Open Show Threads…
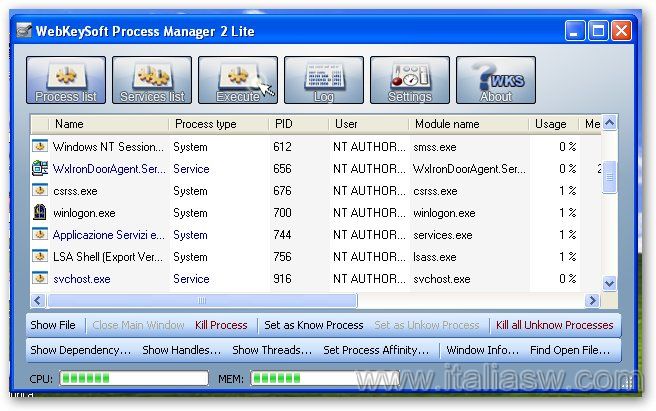Screen dimensions: 656x411 (272, 350)
